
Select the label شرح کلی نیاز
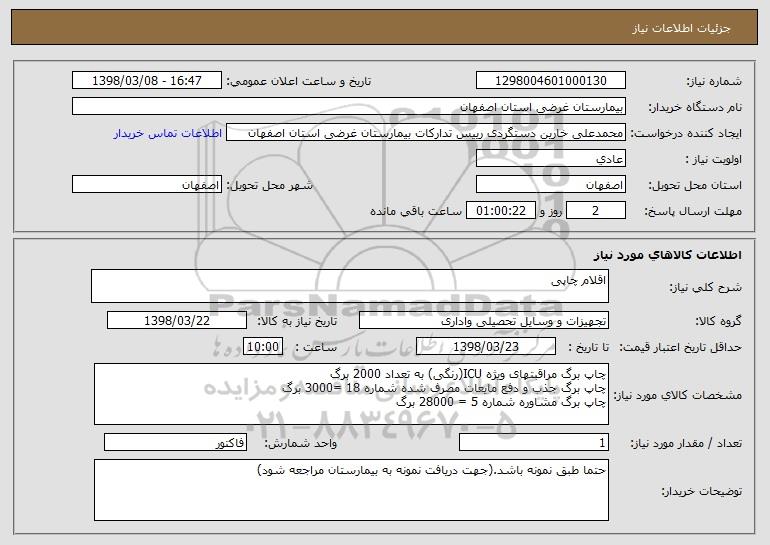coord(706,287)
